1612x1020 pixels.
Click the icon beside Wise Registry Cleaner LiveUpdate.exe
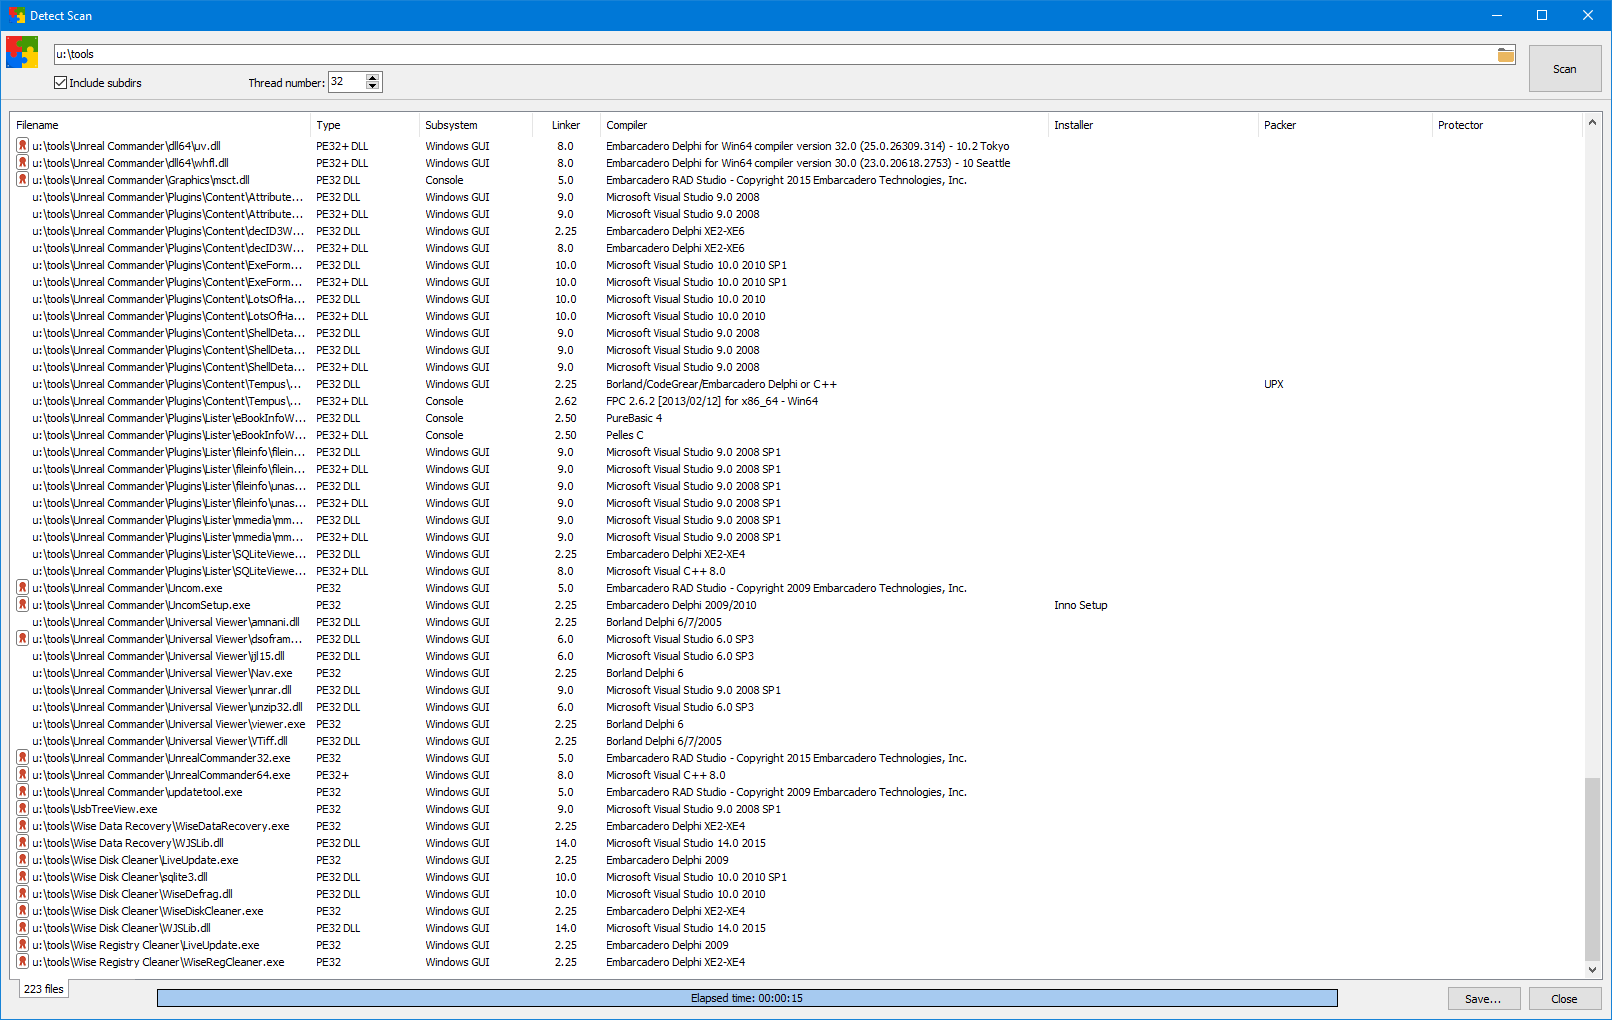(22, 945)
